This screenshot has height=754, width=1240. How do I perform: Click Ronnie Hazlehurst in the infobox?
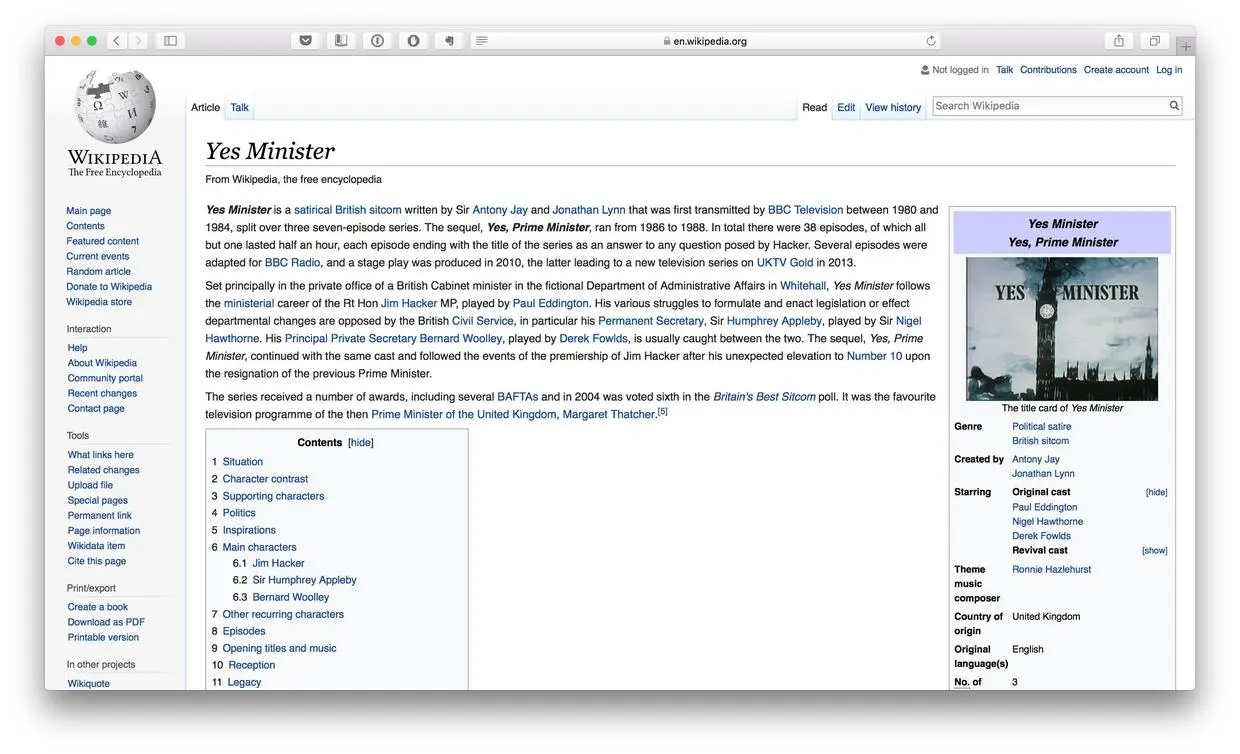(1051, 570)
